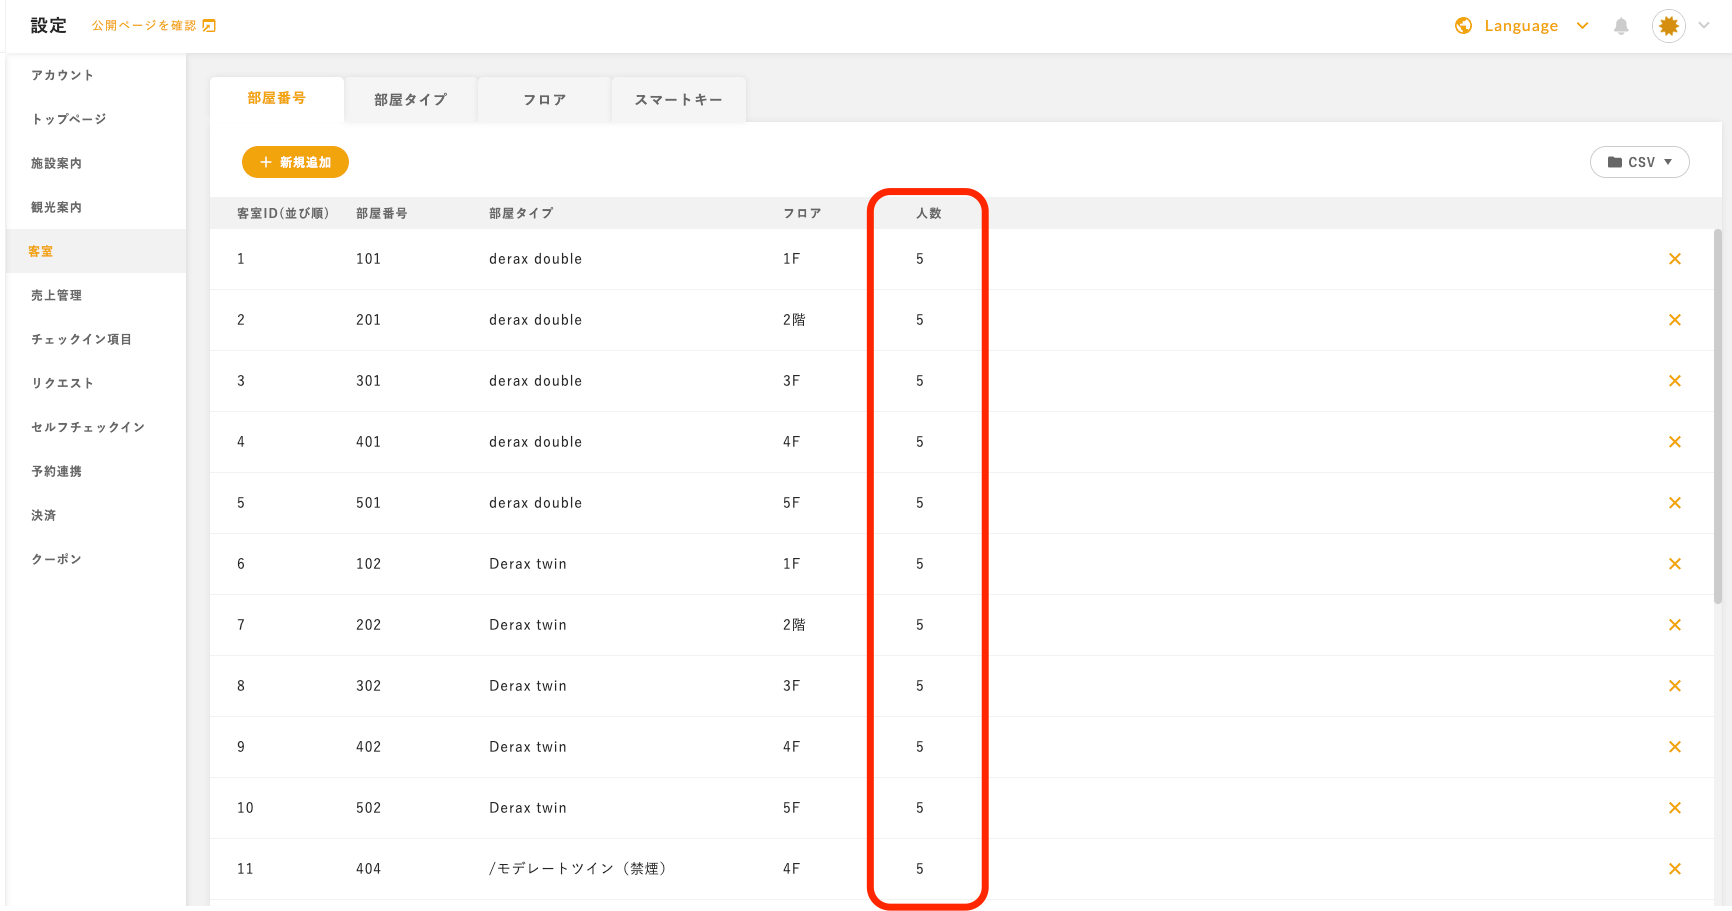The height and width of the screenshot is (911, 1732).
Task: Open the 公開ページを確認 link
Action: 144,26
